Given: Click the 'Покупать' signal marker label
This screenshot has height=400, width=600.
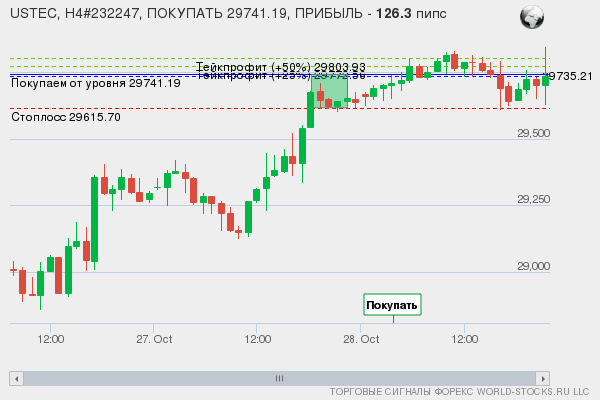Looking at the screenshot, I should point(392,305).
